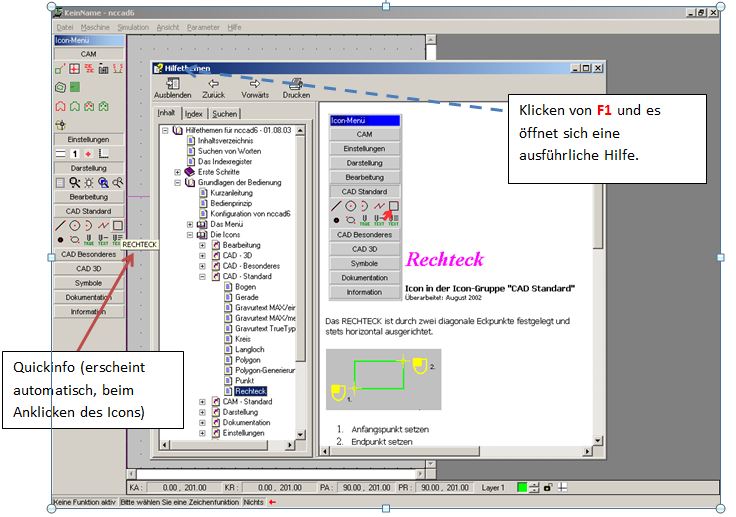The height and width of the screenshot is (517, 736).
Task: Click the lock icon in status bar
Action: [x=547, y=487]
